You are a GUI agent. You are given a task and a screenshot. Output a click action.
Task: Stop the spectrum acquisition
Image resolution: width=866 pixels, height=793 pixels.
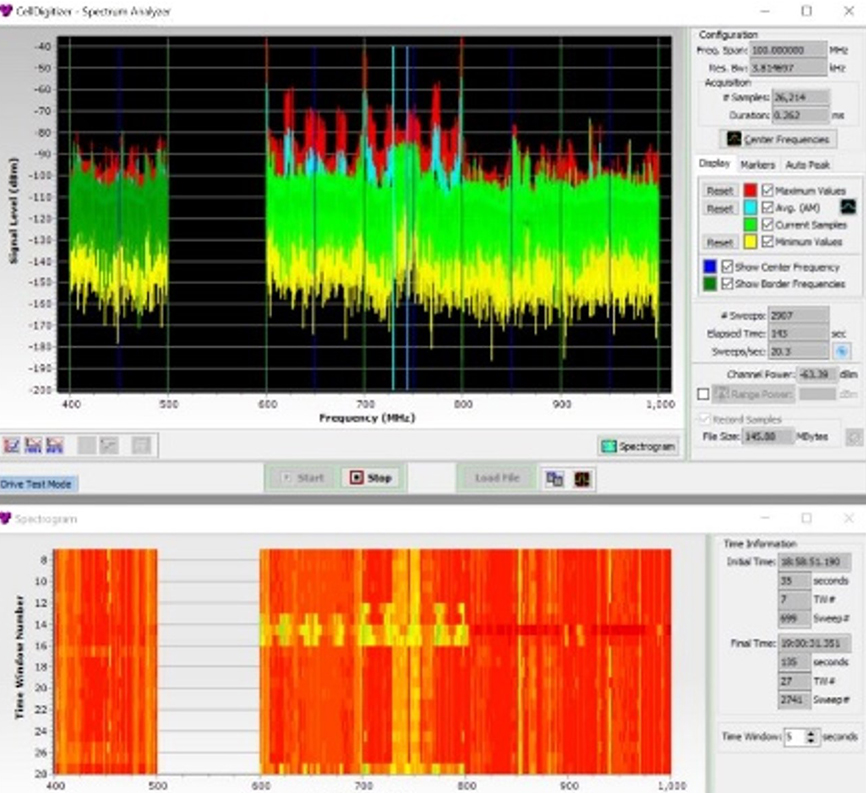[x=371, y=478]
